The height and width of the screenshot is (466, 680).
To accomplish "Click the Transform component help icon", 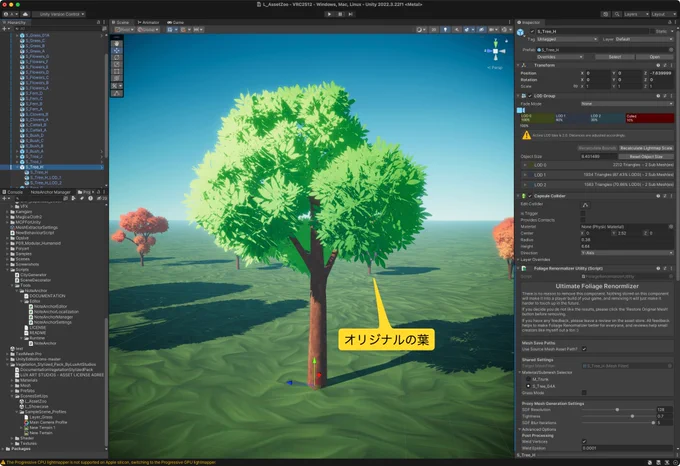I will click(658, 65).
